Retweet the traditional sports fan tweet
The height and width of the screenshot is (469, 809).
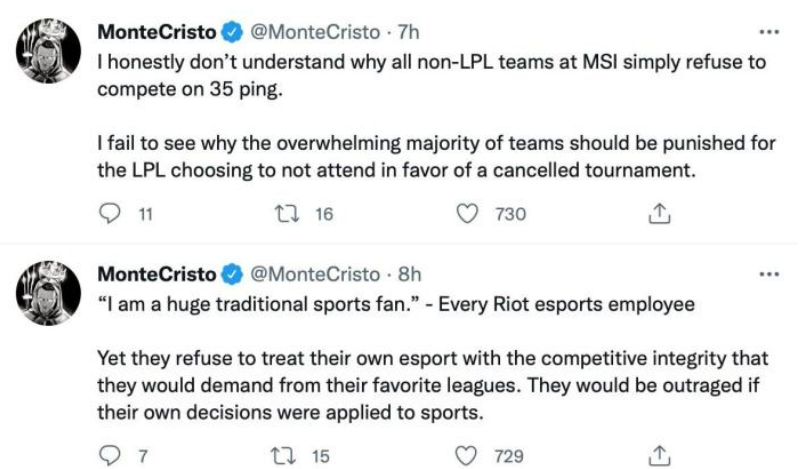coord(285,455)
